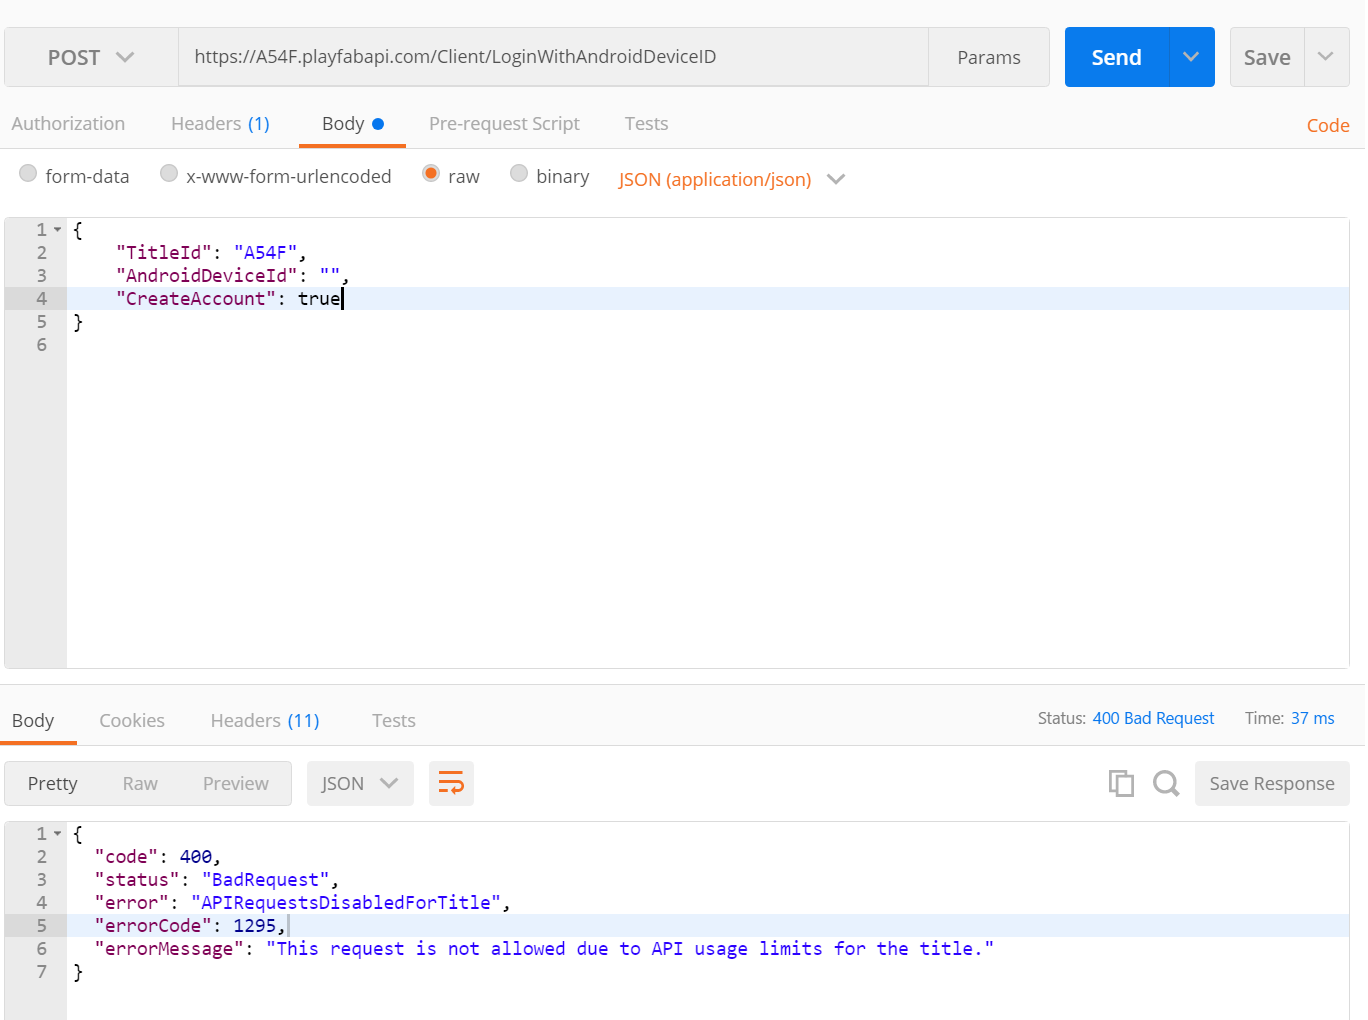Open JSON (application/json) content type dropdown
Image resolution: width=1368 pixels, height=1020 pixels.
click(732, 179)
